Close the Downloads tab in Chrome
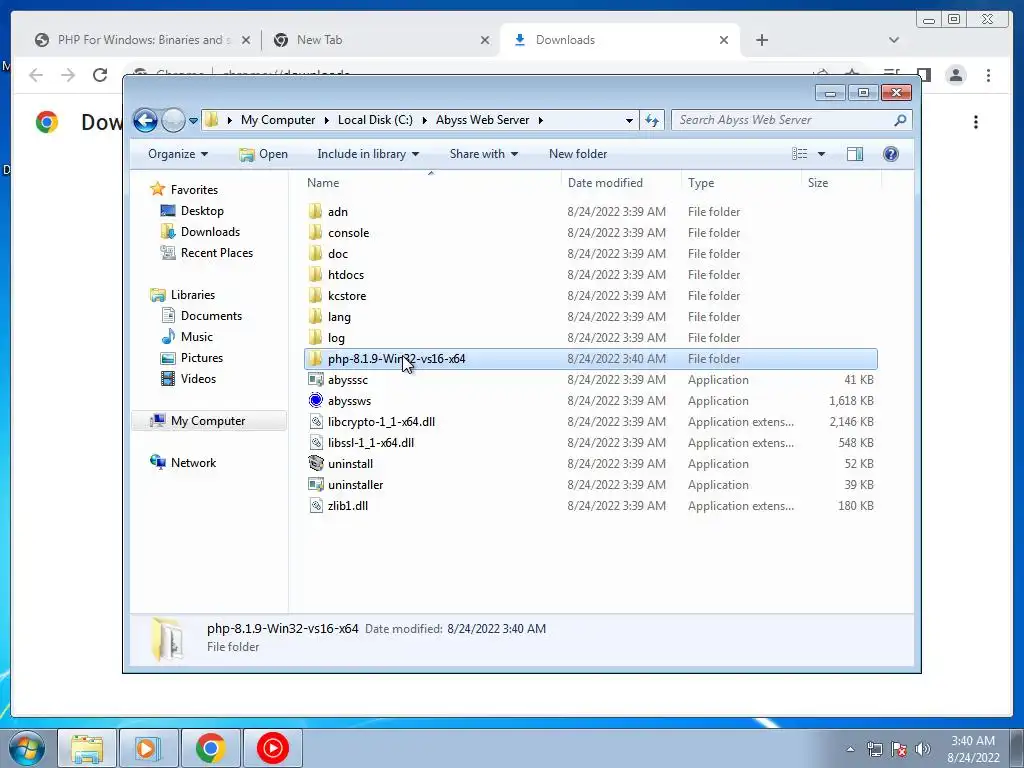The image size is (1024, 768). point(724,40)
